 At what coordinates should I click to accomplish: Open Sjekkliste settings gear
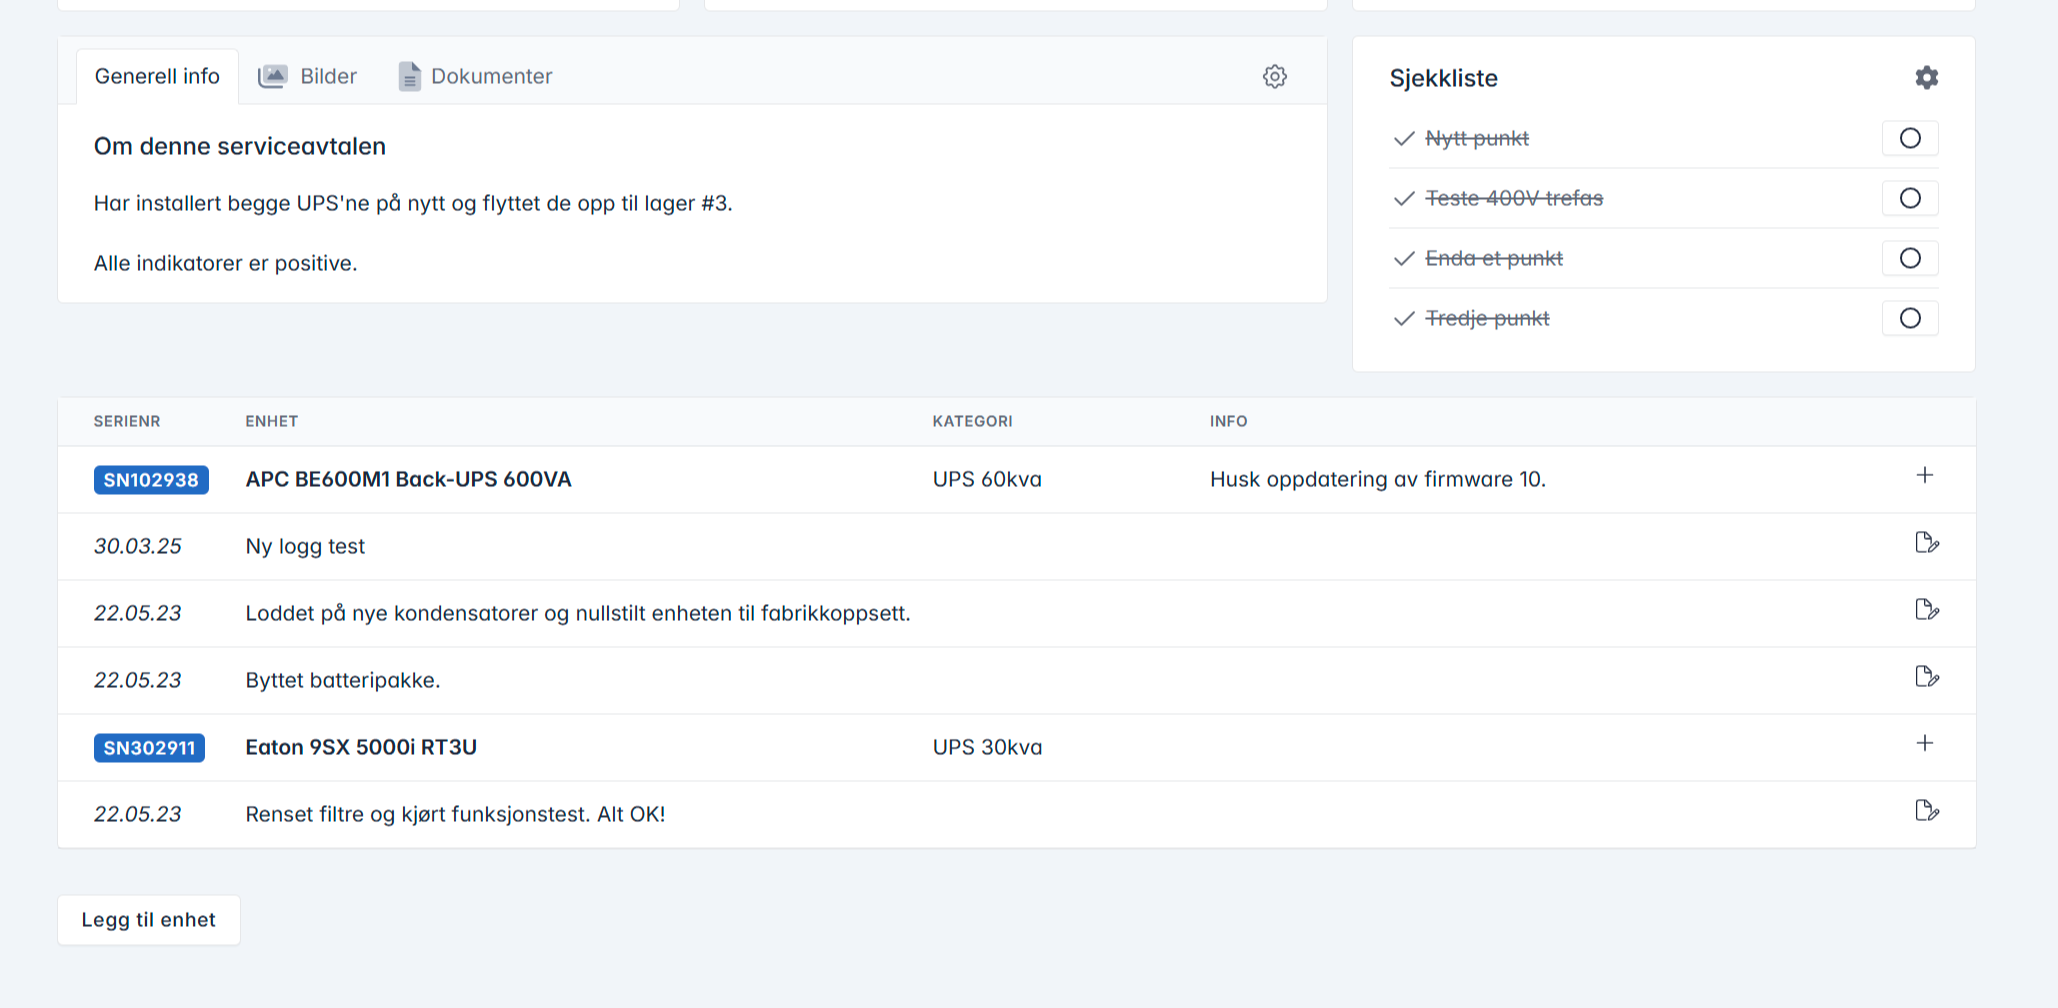pos(1926,78)
